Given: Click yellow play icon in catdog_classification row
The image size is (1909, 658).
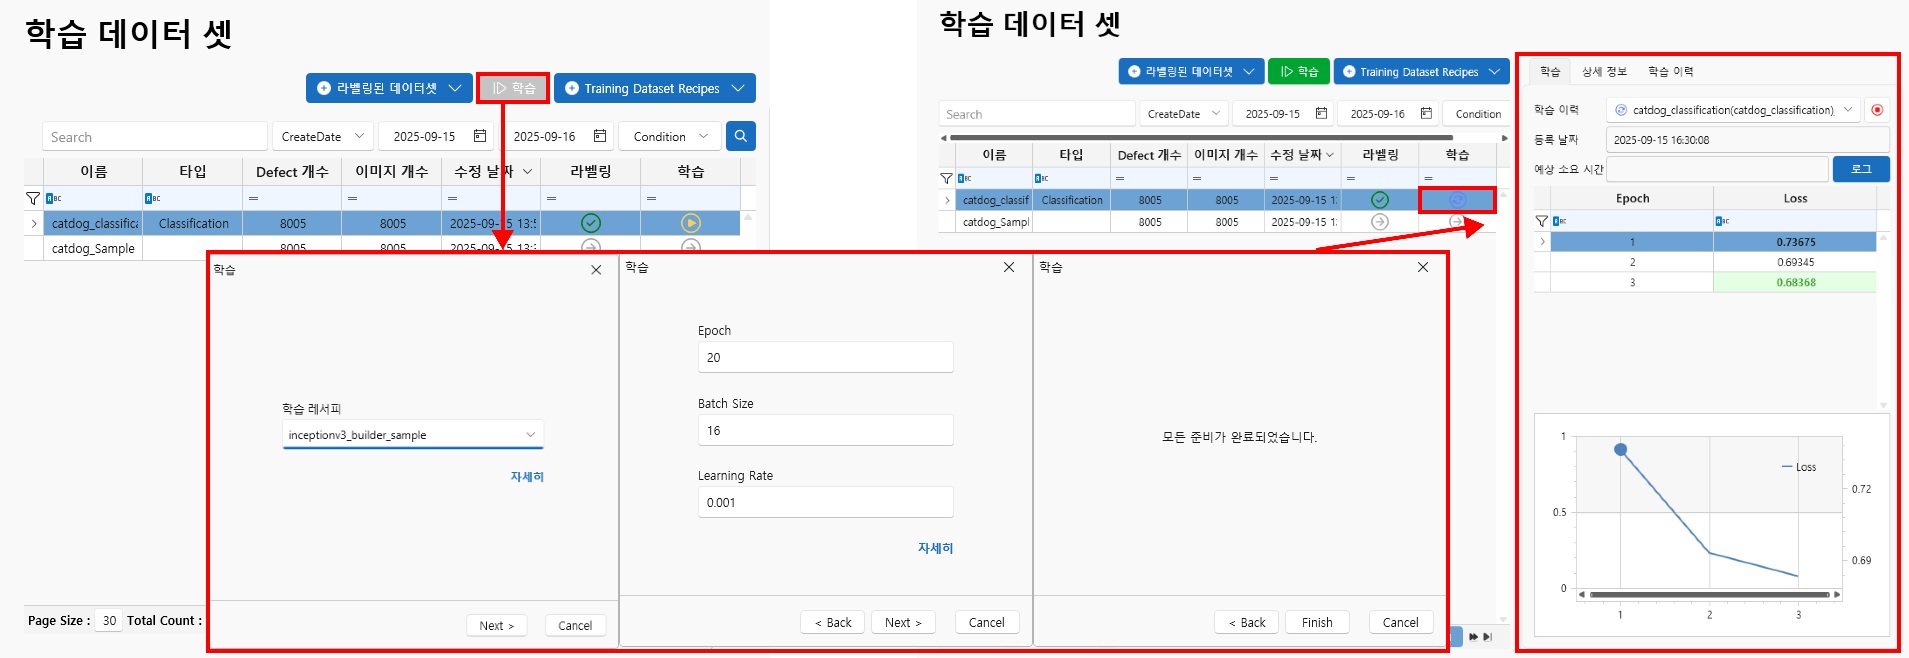Looking at the screenshot, I should pyautogui.click(x=690, y=223).
